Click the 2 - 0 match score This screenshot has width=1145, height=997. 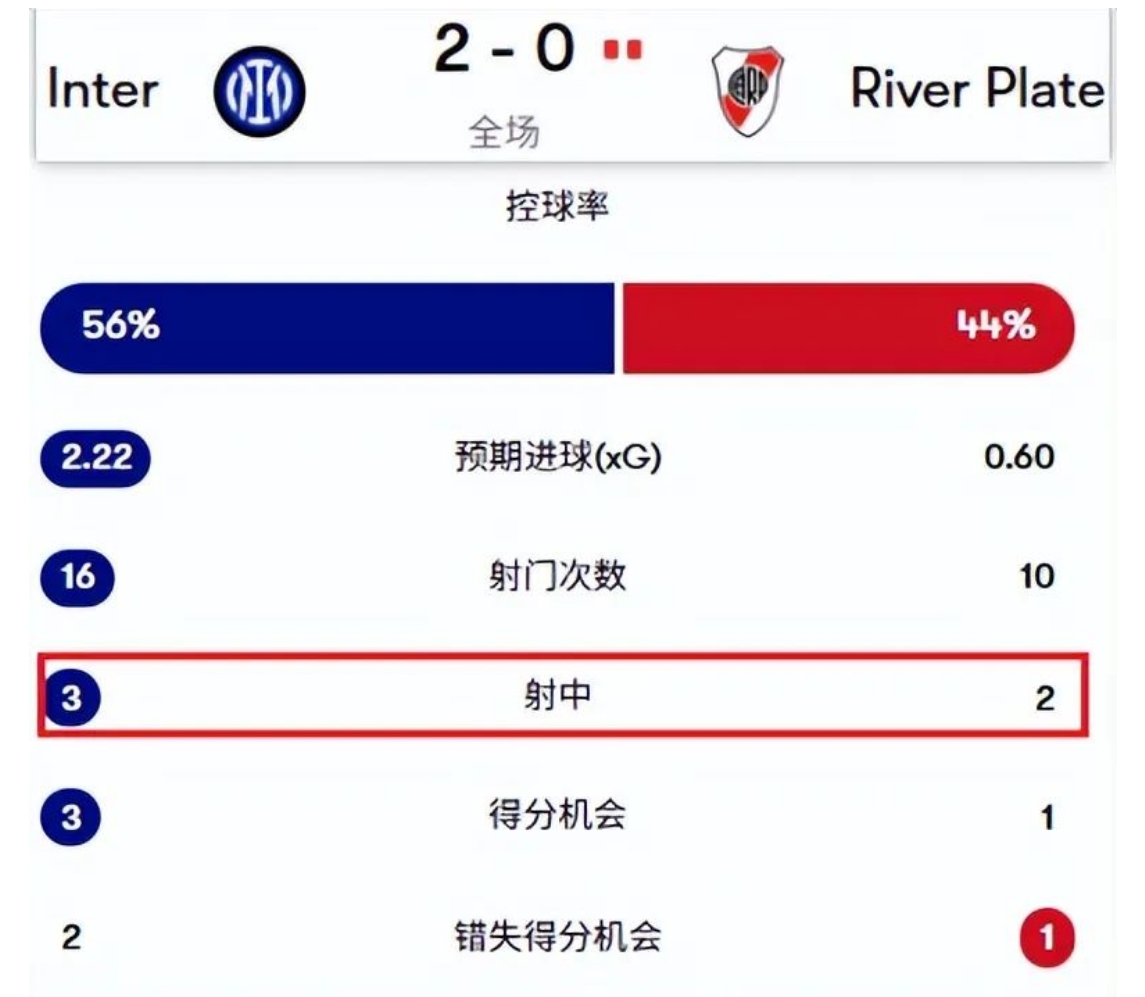[505, 49]
